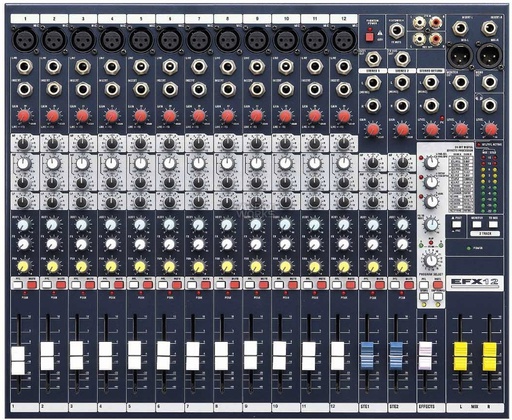
Task: Select the XLR mic input on channel 4
Action: (x=112, y=39)
